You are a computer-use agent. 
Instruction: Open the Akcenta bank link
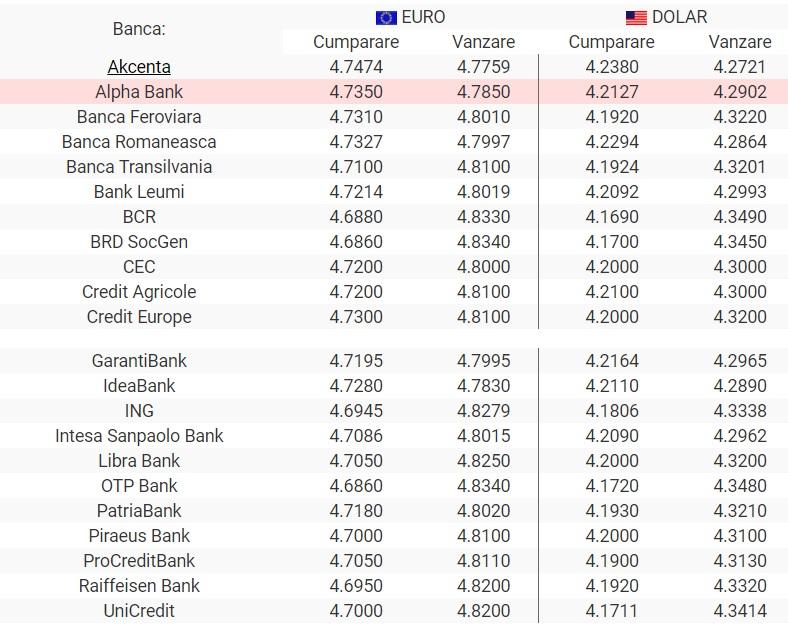[x=139, y=67]
